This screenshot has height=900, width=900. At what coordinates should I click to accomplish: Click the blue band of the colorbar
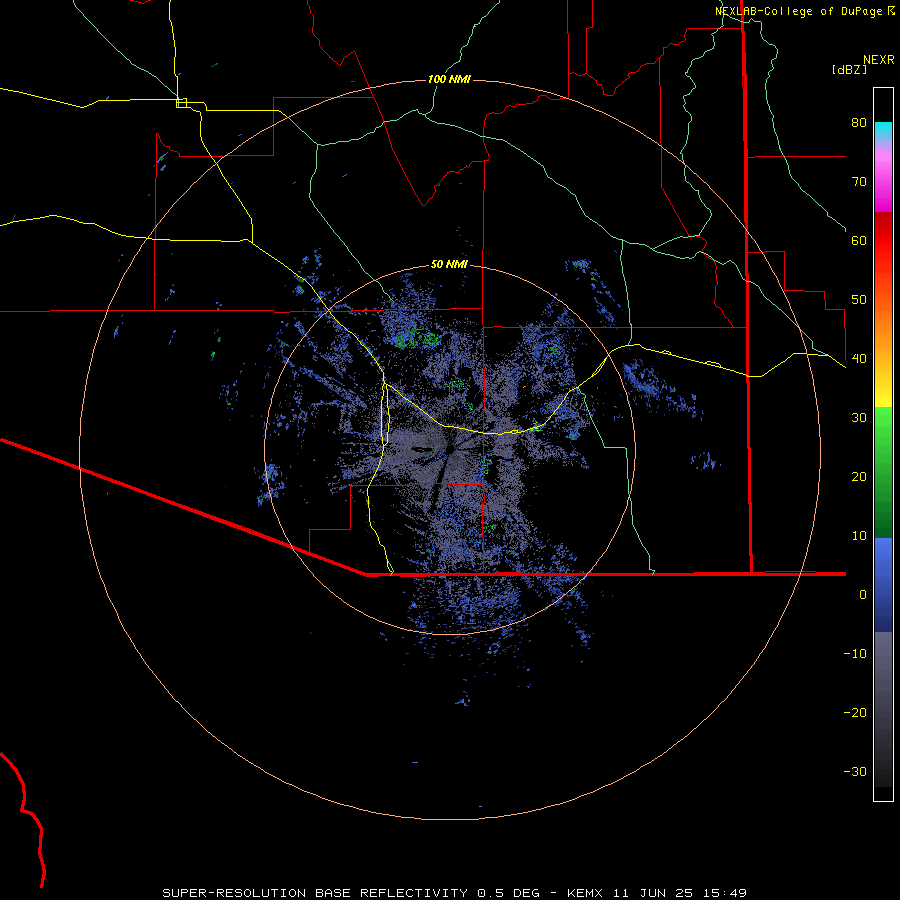tap(883, 585)
